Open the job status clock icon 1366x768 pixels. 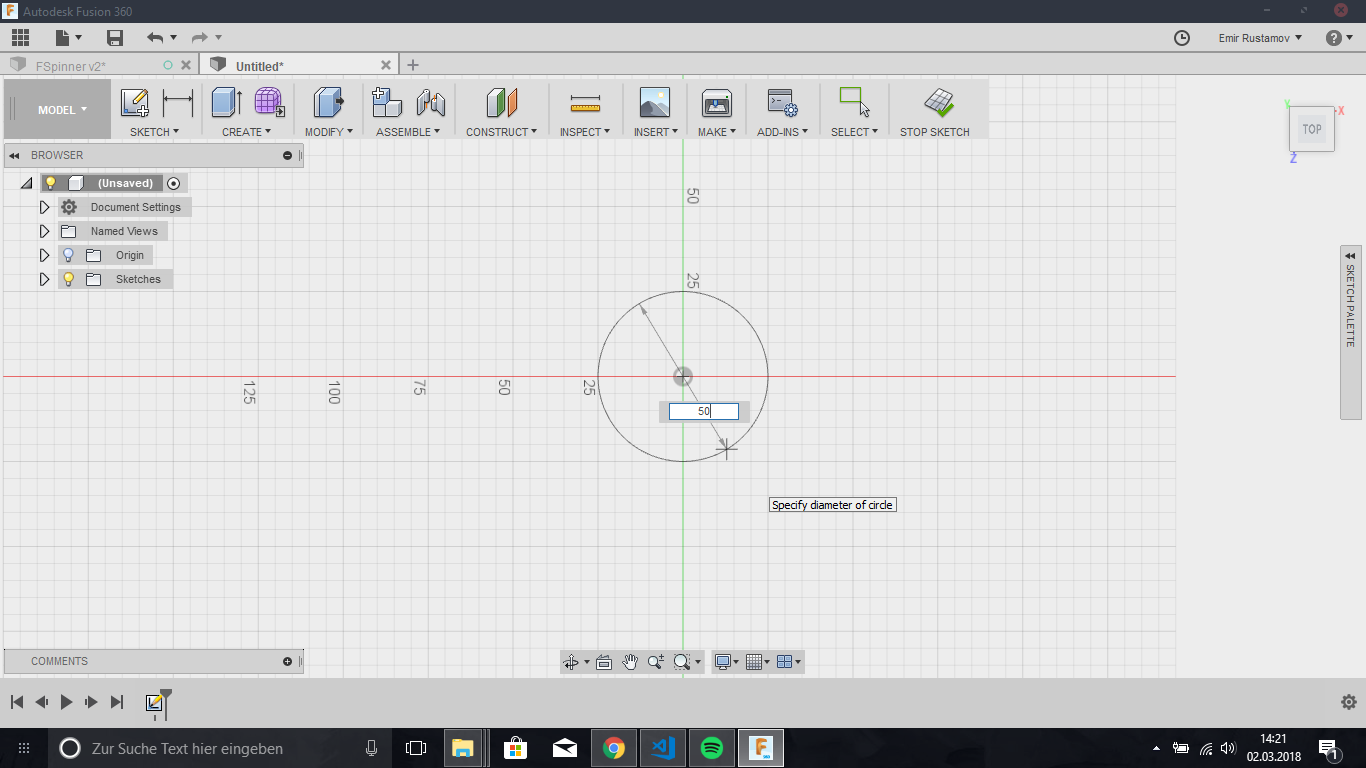tap(1182, 38)
